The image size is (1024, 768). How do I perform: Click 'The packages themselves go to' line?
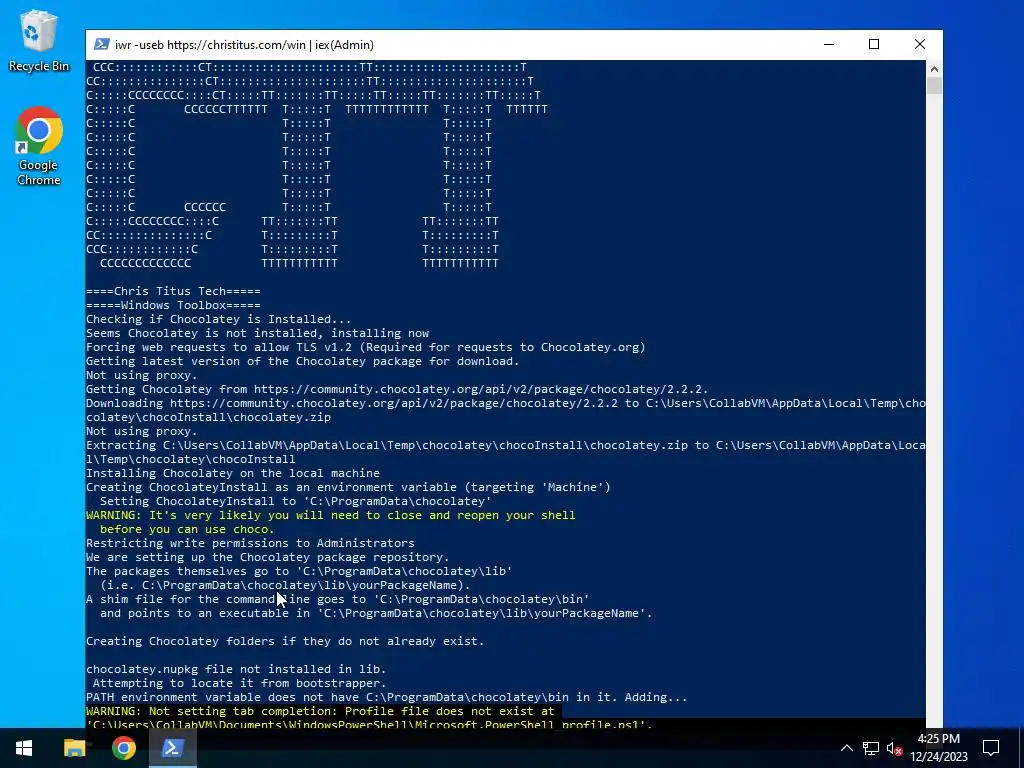[x=299, y=571]
